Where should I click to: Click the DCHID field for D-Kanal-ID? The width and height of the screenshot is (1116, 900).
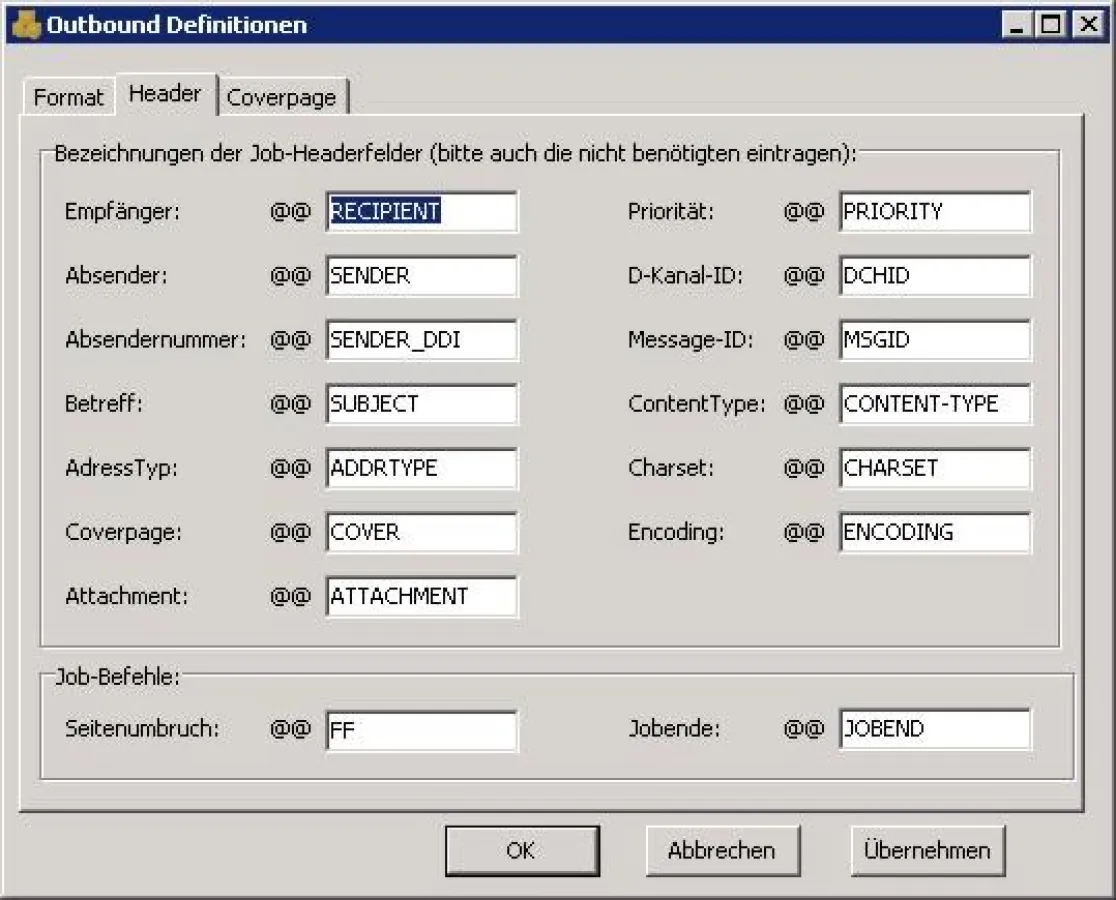click(935, 276)
